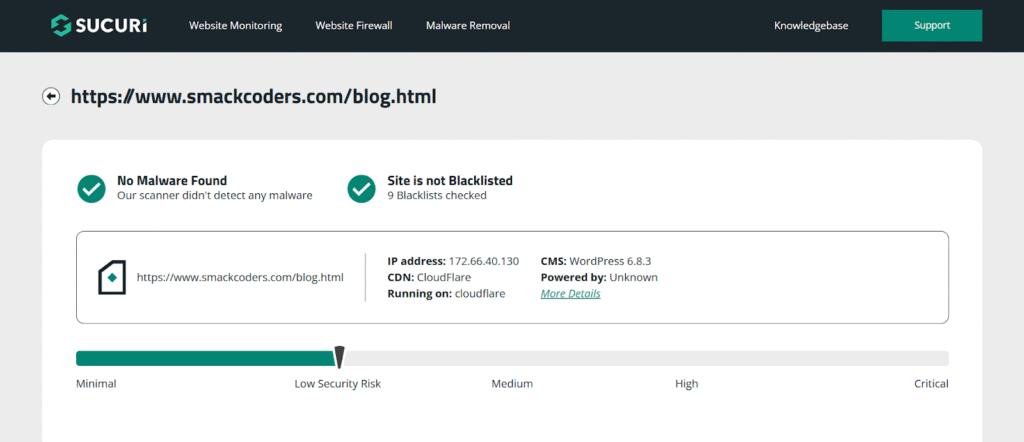Open the Website Monitoring menu
Viewport: 1024px width, 442px height.
point(235,25)
